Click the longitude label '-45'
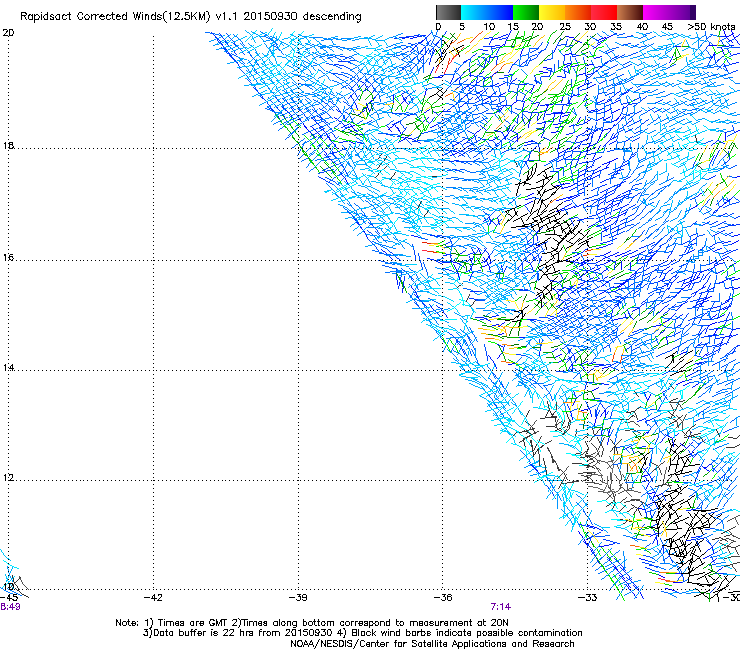This screenshot has height=650, width=740. click(x=9, y=598)
